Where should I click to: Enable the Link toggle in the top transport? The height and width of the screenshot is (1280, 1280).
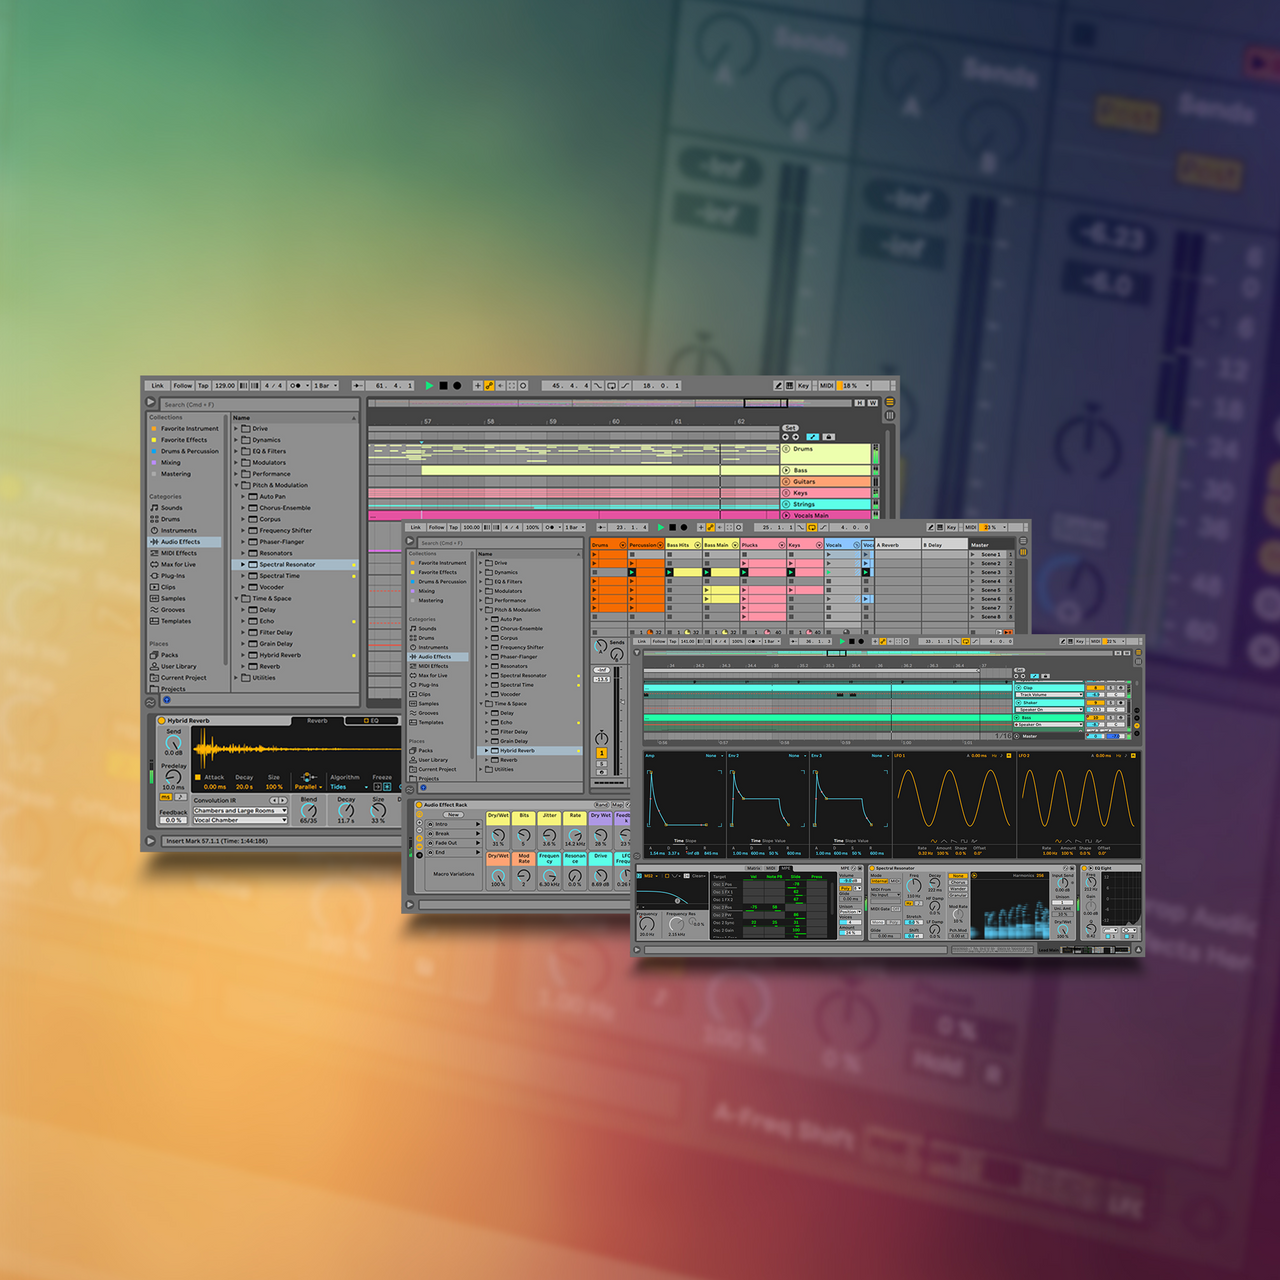tap(157, 385)
